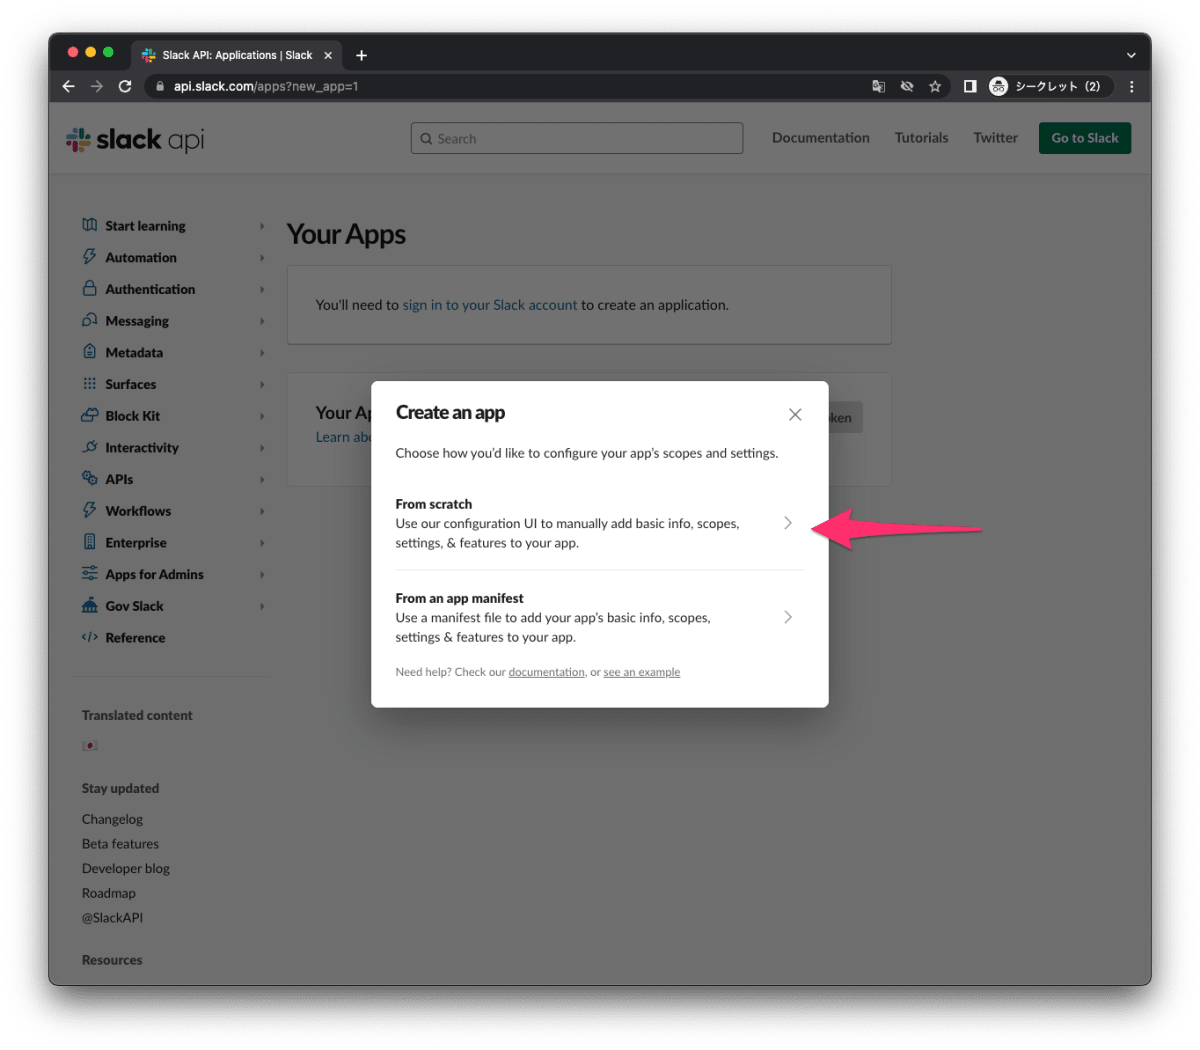Open a new browser tab with plus
Image resolution: width=1200 pixels, height=1050 pixels.
(361, 55)
